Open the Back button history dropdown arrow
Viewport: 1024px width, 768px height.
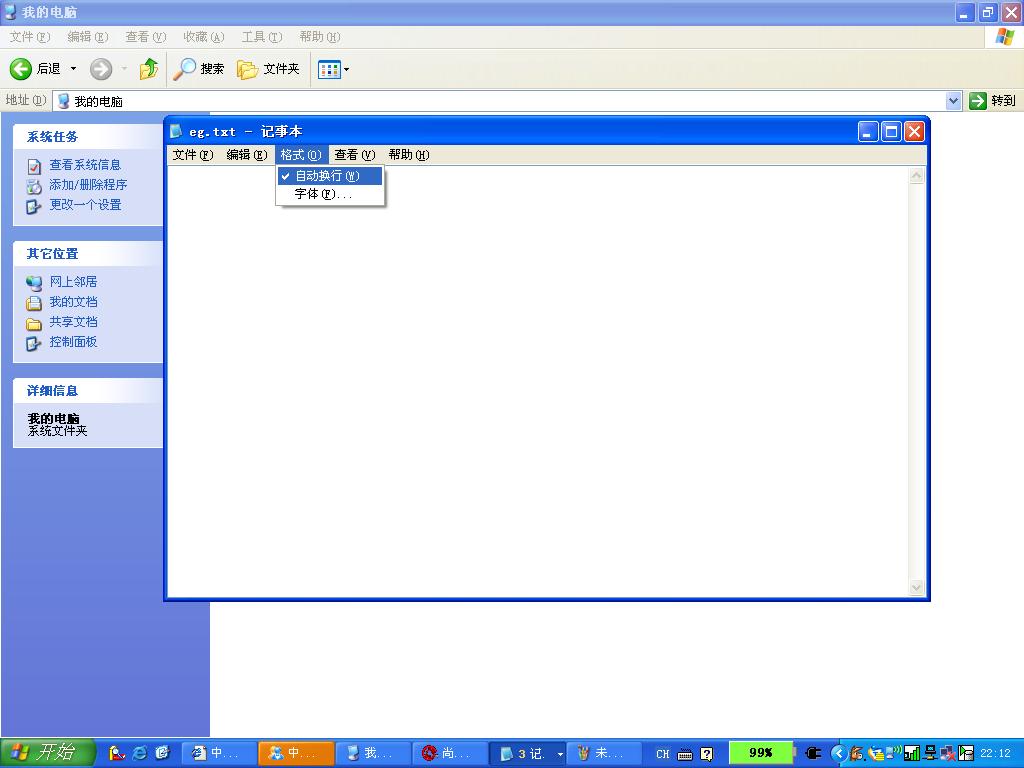[x=73, y=69]
